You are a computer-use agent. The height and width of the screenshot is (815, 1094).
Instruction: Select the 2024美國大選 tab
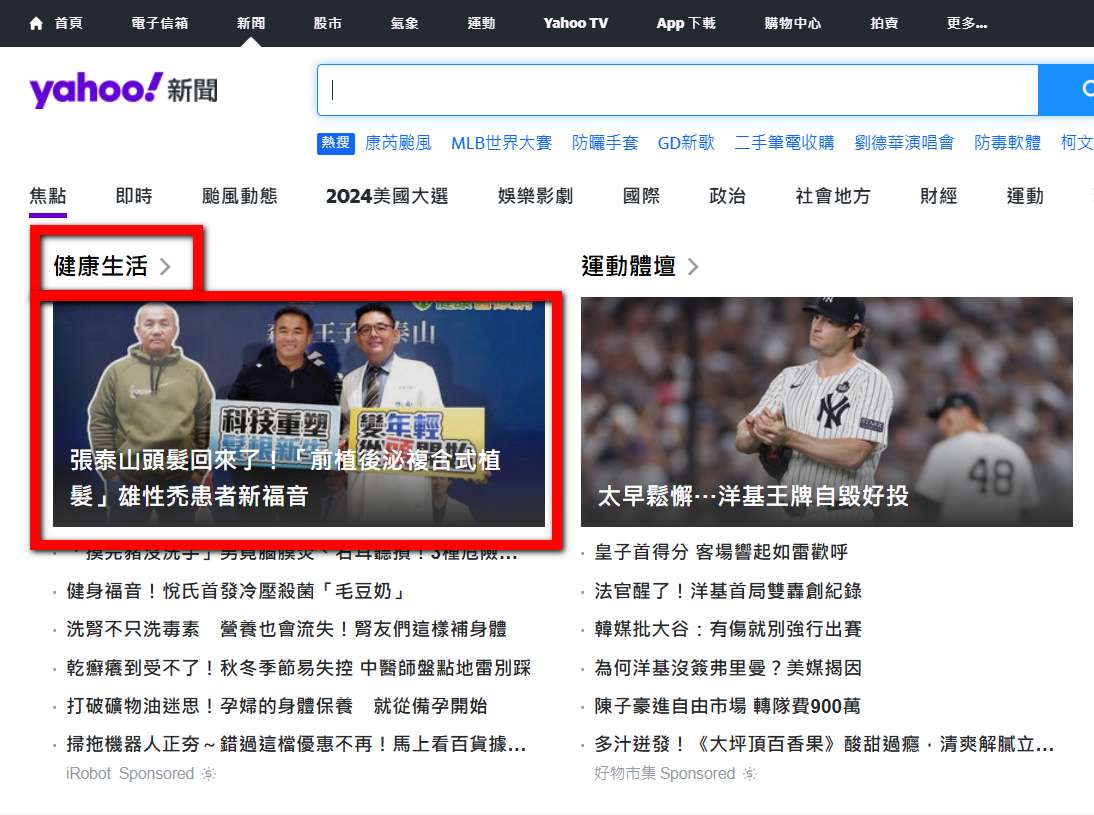(x=387, y=196)
